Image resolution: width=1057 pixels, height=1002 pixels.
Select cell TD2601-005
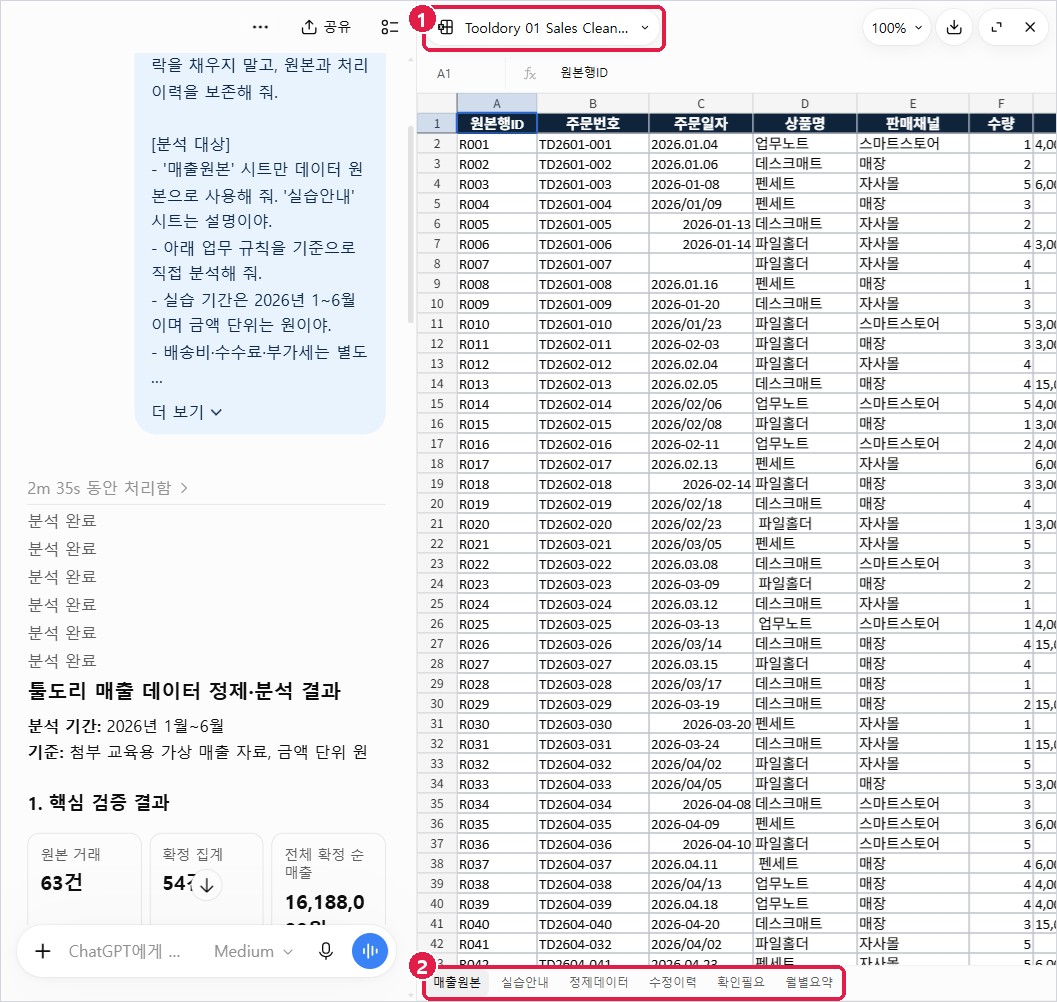click(x=593, y=224)
